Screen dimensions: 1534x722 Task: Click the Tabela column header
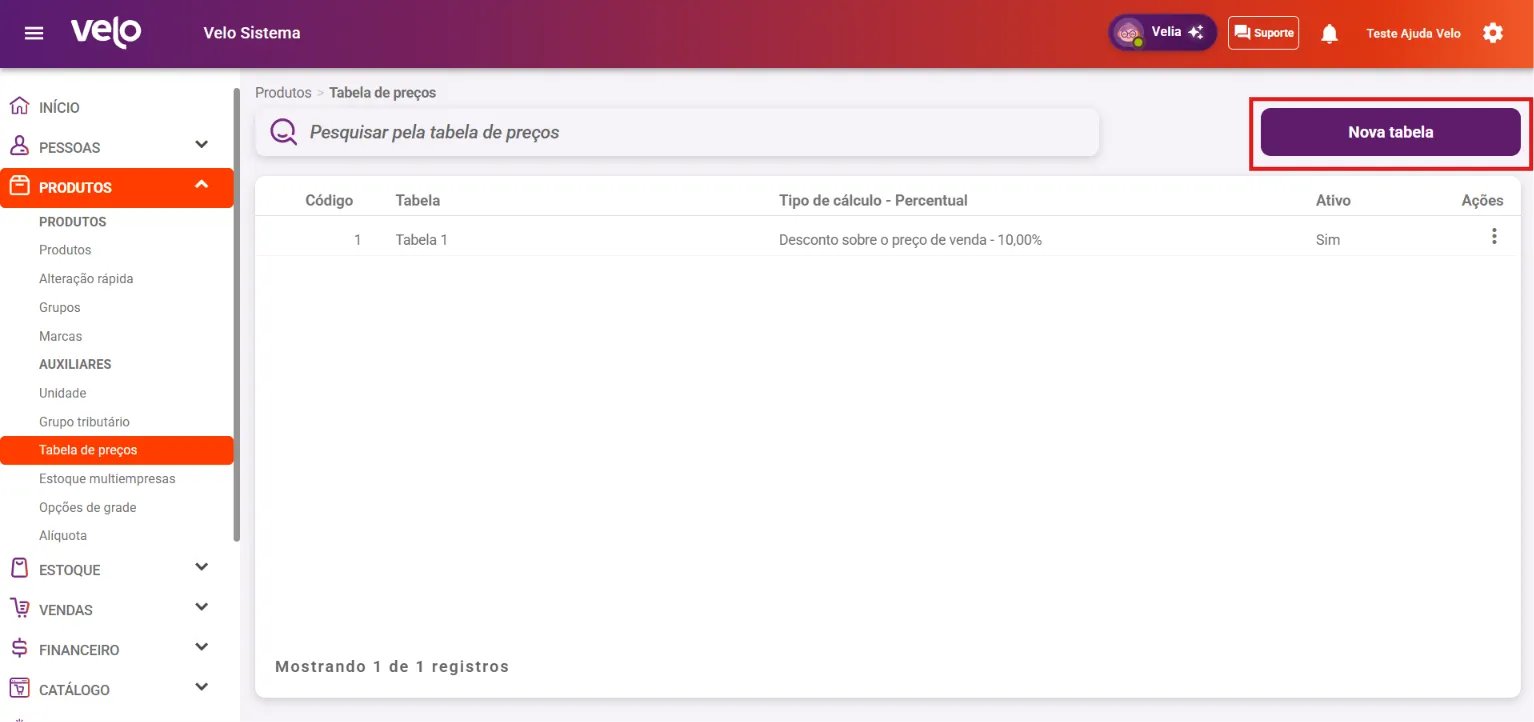pos(418,200)
